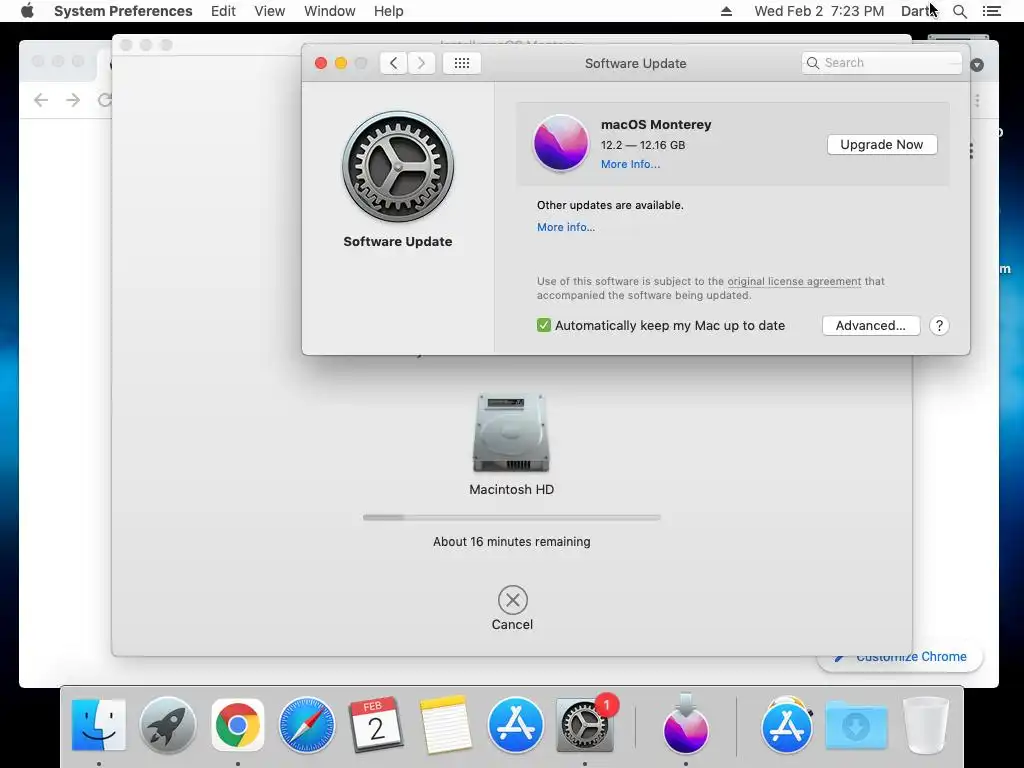Viewport: 1024px width, 768px height.
Task: Click the About 16 minutes remaining text
Action: 511,541
